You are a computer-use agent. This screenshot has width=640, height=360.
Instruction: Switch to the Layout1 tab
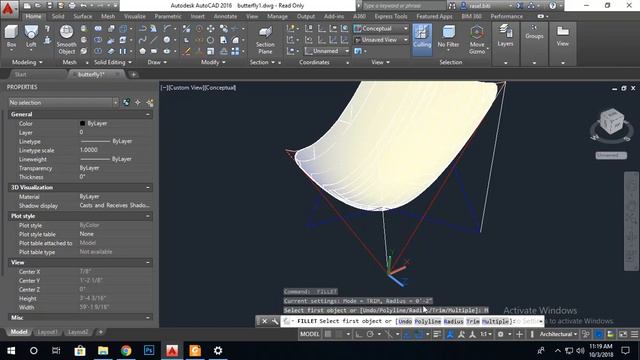click(47, 332)
